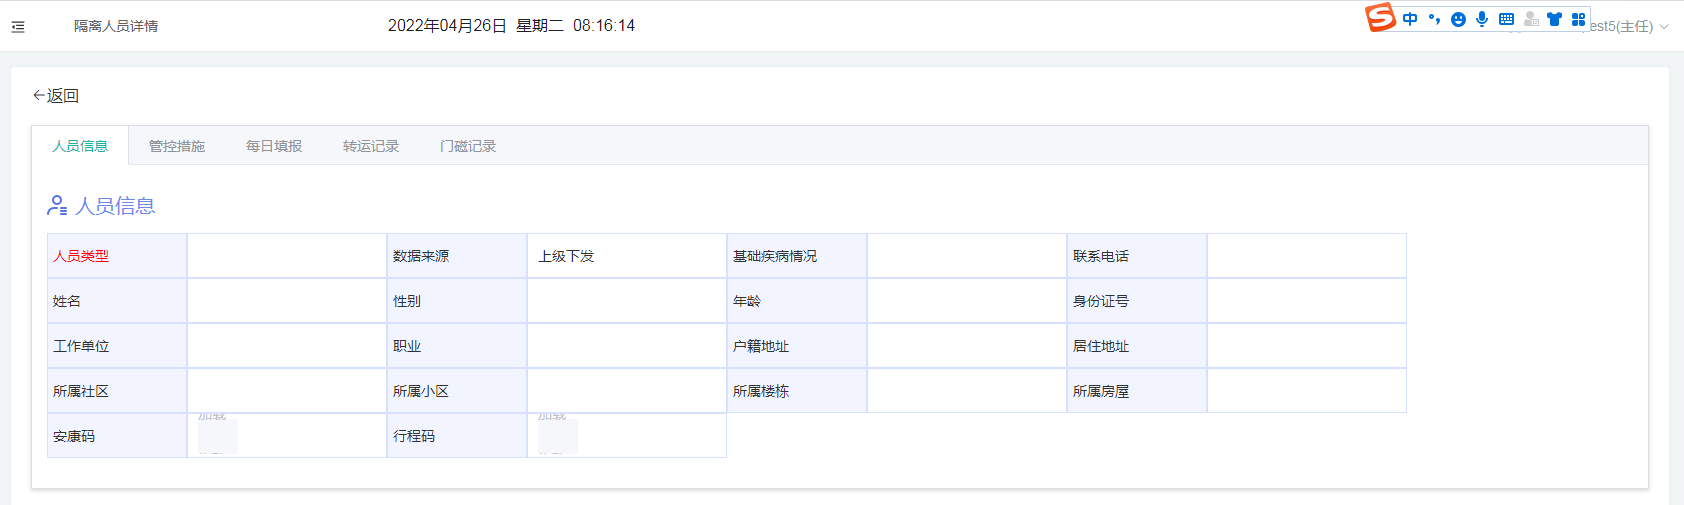Activate Sogou voice input microphone
Screen dimensions: 1684x505
[1482, 19]
